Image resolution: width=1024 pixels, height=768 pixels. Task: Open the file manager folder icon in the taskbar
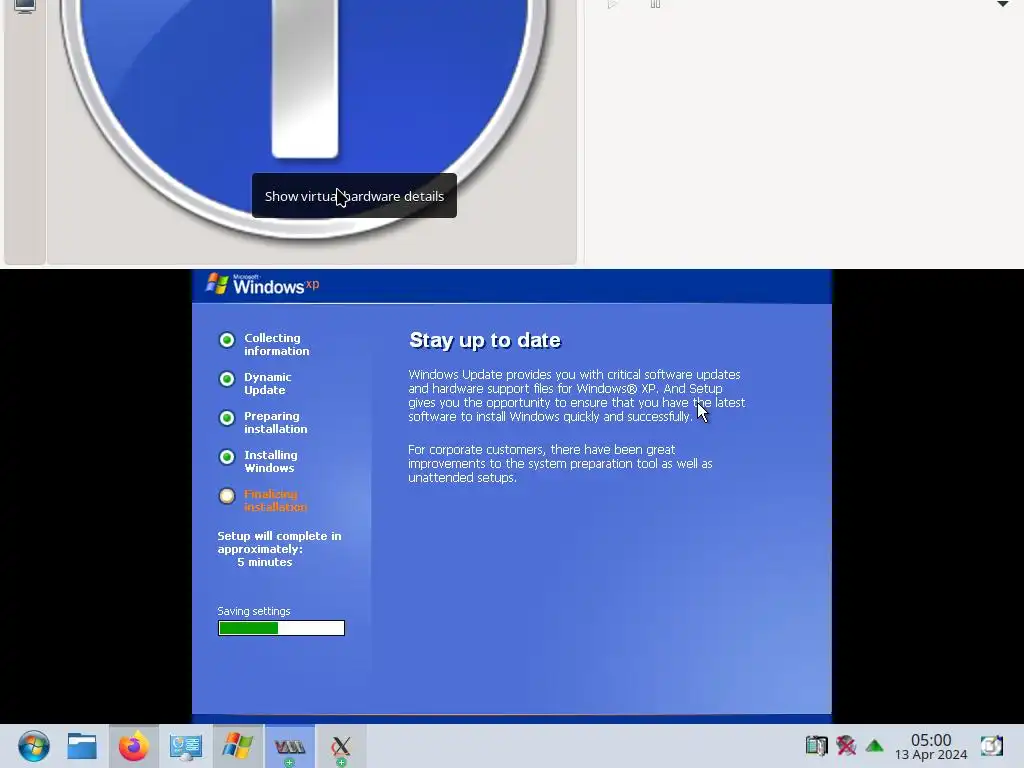pos(82,746)
